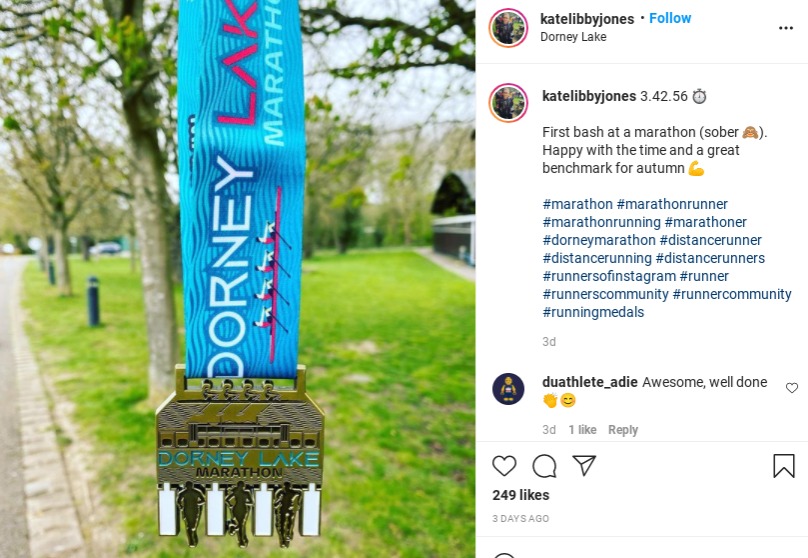The width and height of the screenshot is (808, 558).
Task: Open the three-dot more options menu
Action: [x=785, y=28]
